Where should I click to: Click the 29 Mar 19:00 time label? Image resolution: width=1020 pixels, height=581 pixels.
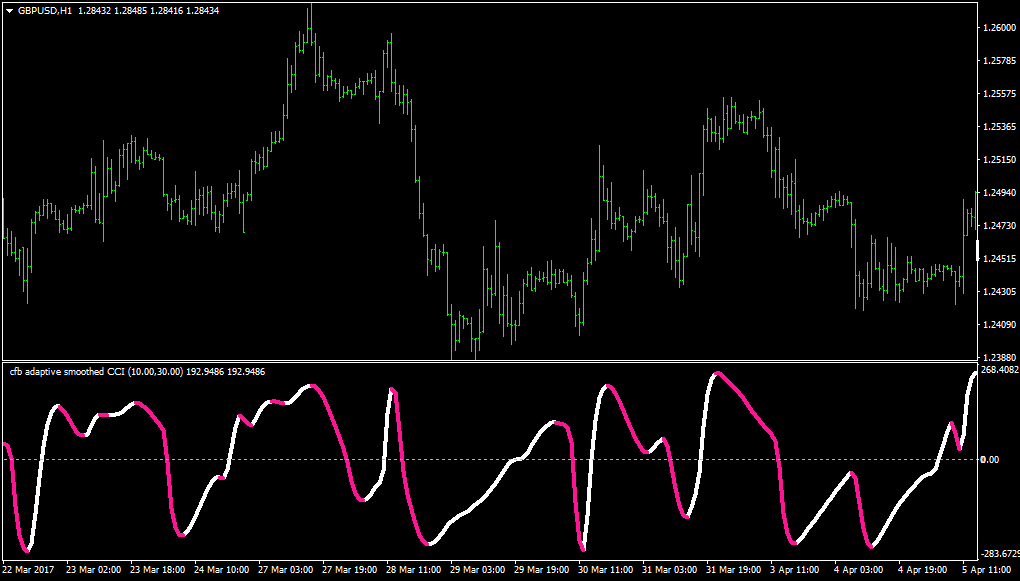542,569
